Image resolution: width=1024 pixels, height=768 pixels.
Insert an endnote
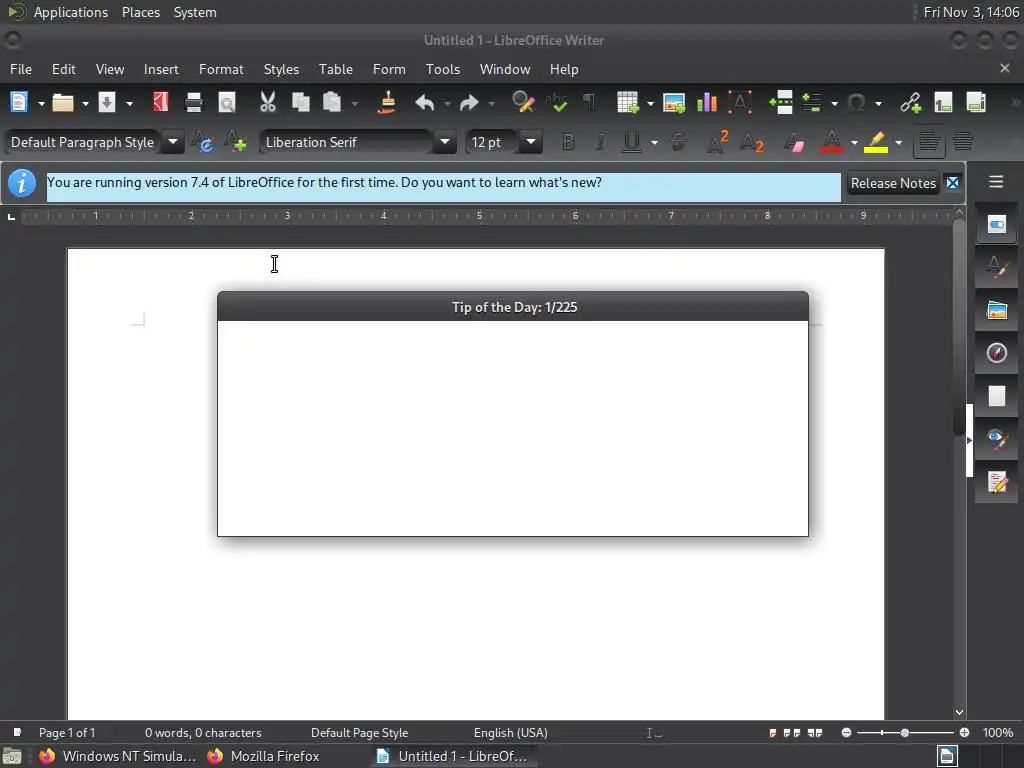tap(976, 103)
